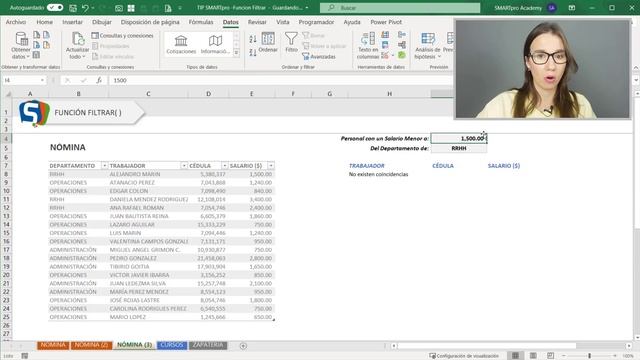The height and width of the screenshot is (360, 640).
Task: Click the Relaciones icon
Action: click(402, 45)
